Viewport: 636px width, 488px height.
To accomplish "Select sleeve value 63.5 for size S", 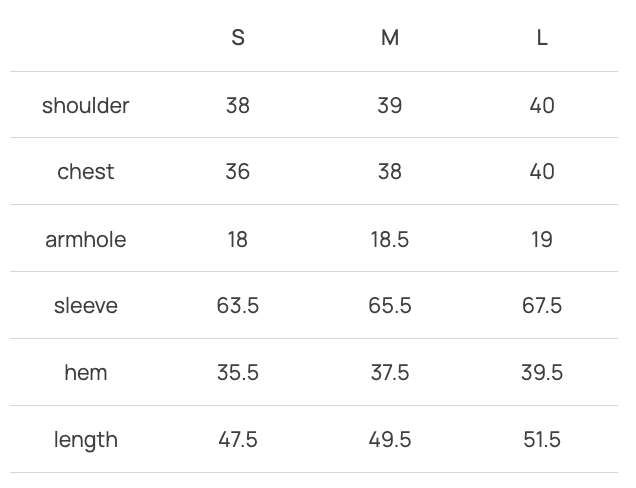I will 238,306.
